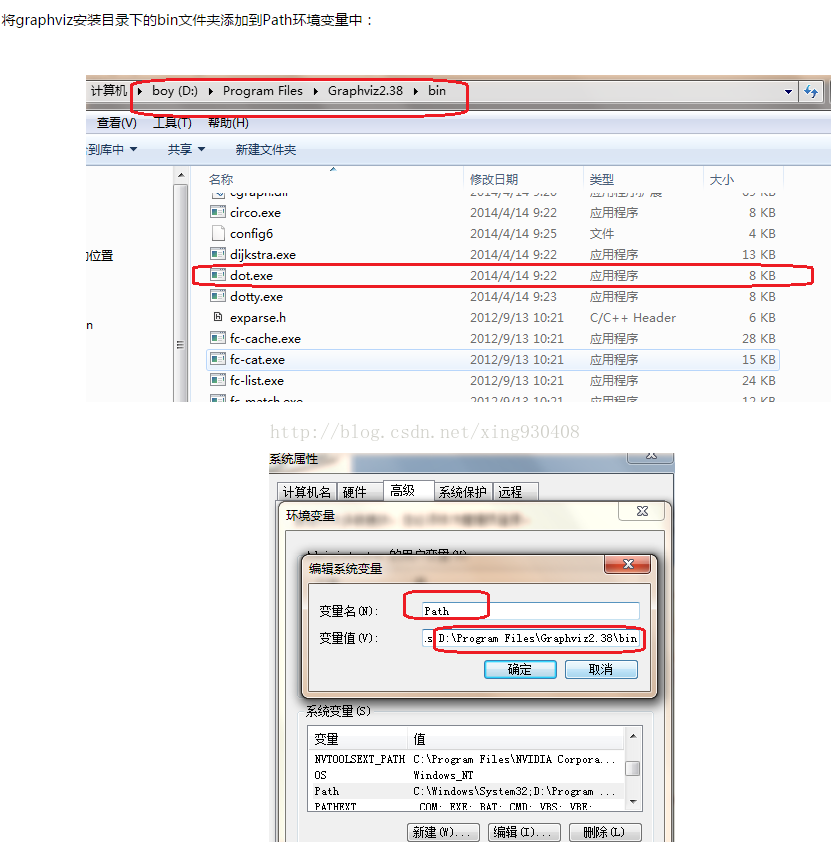Click the dot.exe application icon
The height and width of the screenshot is (842, 831).
point(218,275)
